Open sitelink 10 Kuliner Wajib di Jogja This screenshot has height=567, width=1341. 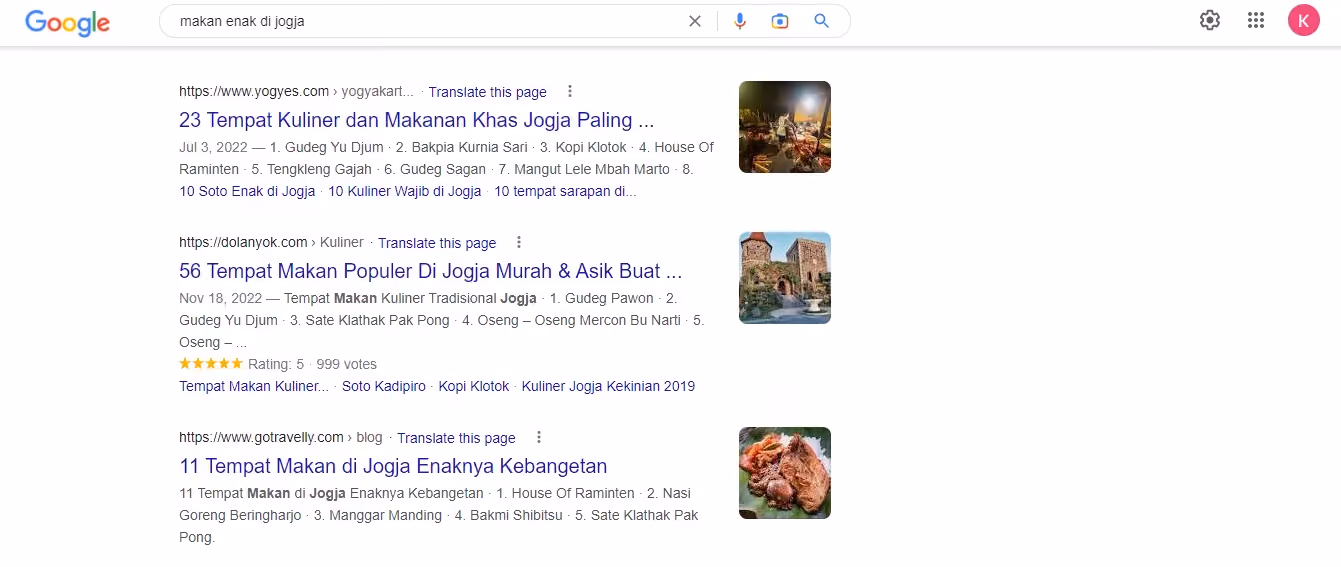(405, 191)
